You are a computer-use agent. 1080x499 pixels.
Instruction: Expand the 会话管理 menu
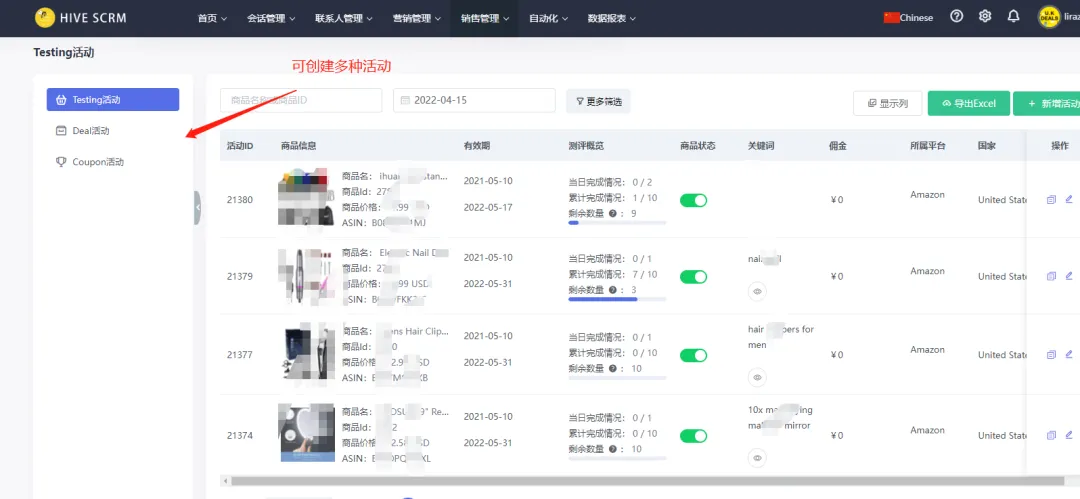[x=271, y=19]
